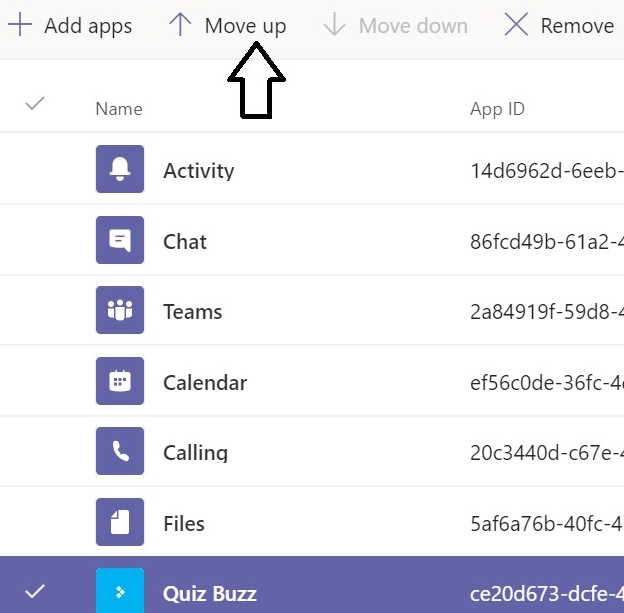
Task: Click the Calendar app icon
Action: coord(120,381)
